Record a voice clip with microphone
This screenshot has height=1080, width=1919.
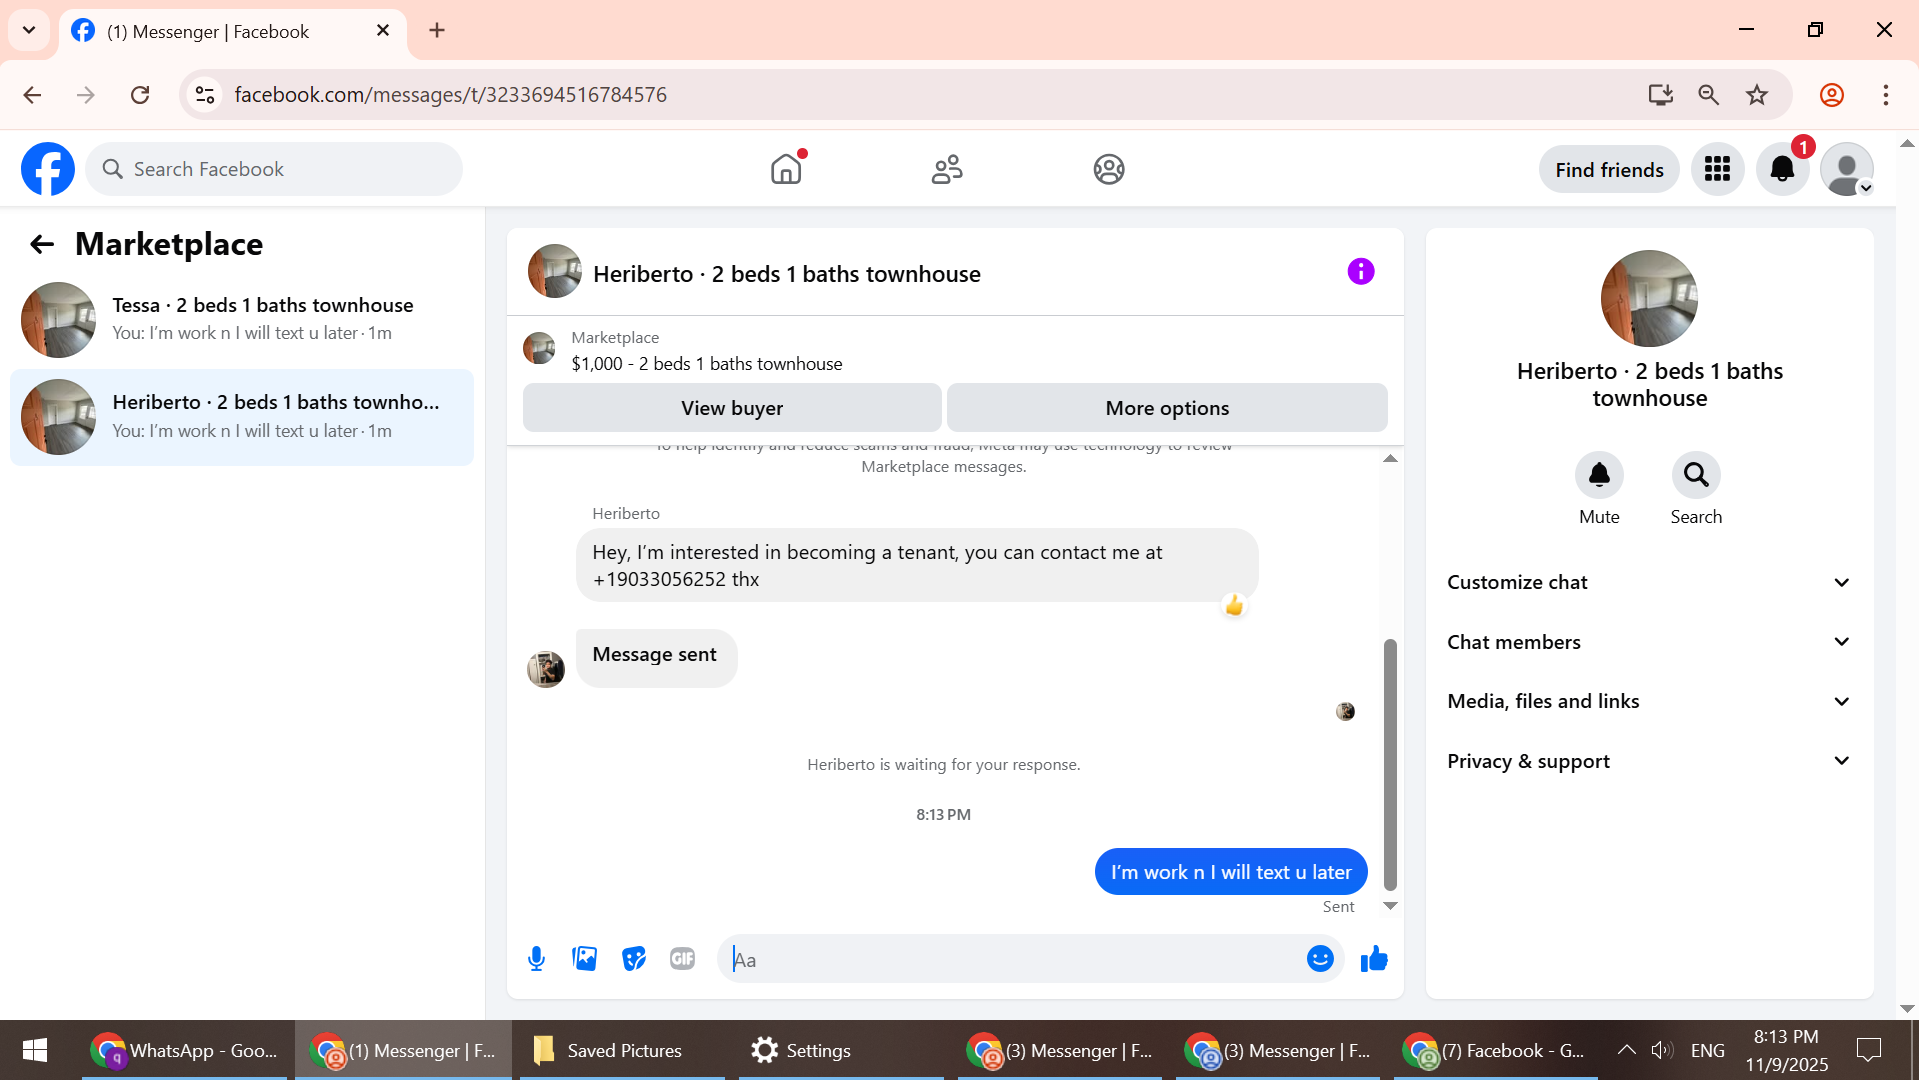pos(536,959)
